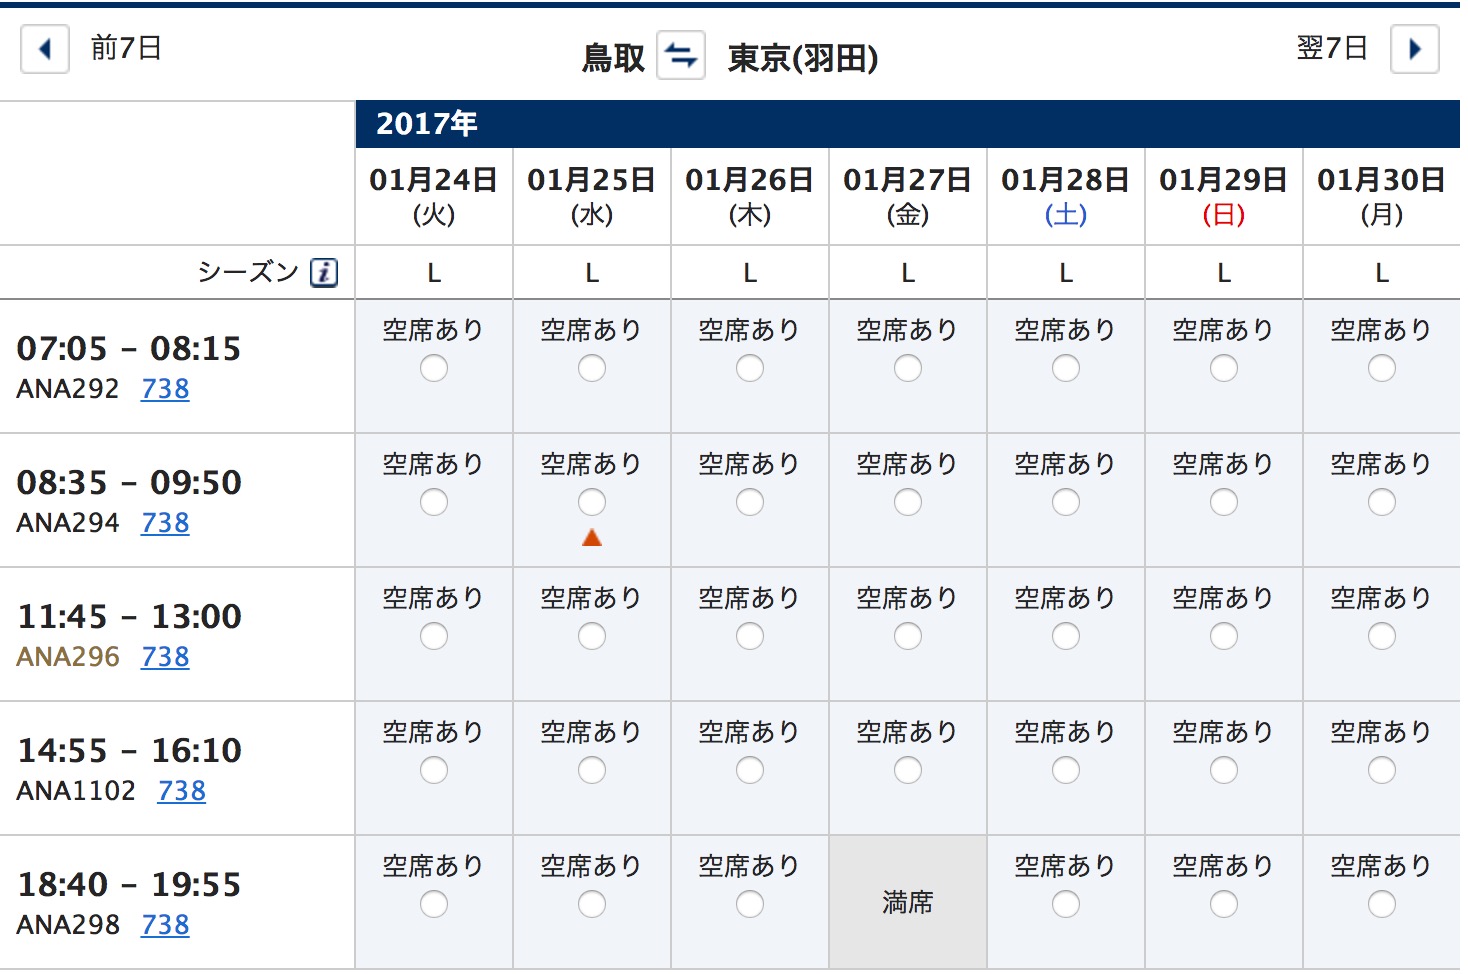Screen dimensions: 1468x974
Task: Choose ANA298 flight on January 26
Action: pos(750,904)
